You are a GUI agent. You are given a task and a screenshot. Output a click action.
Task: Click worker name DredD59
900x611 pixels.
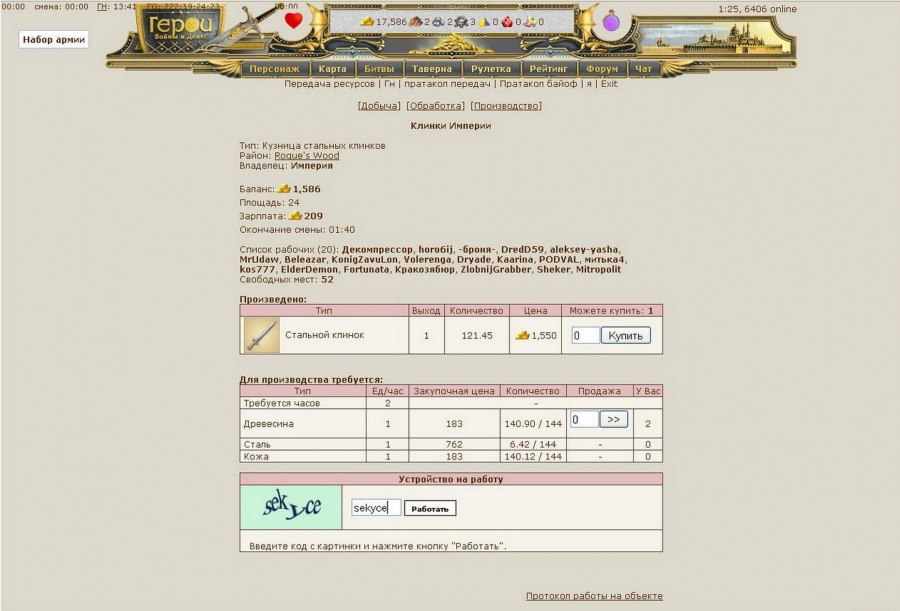pos(522,250)
